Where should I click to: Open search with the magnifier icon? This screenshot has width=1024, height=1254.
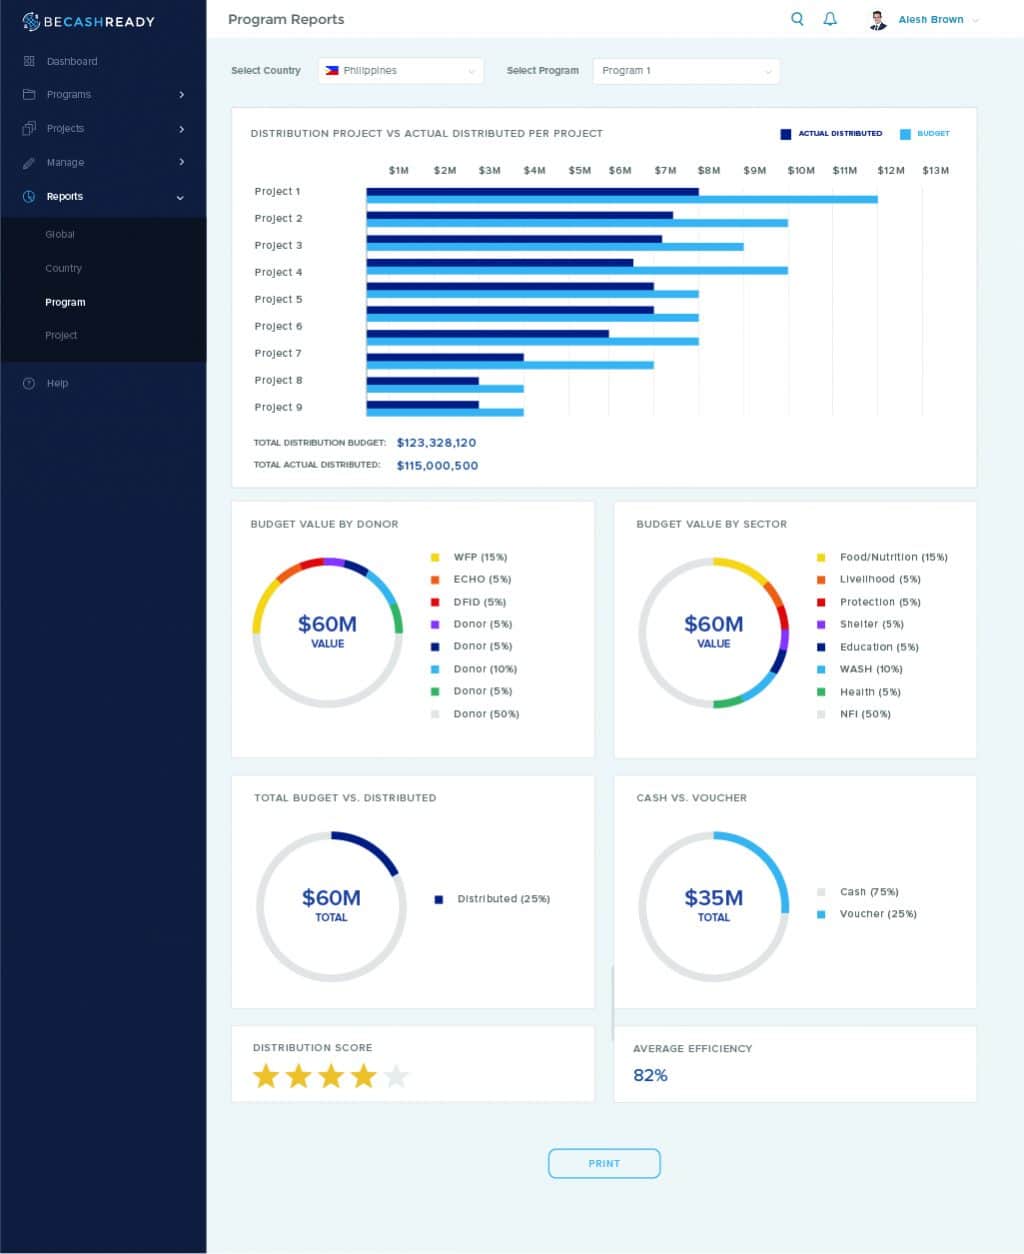pos(797,19)
